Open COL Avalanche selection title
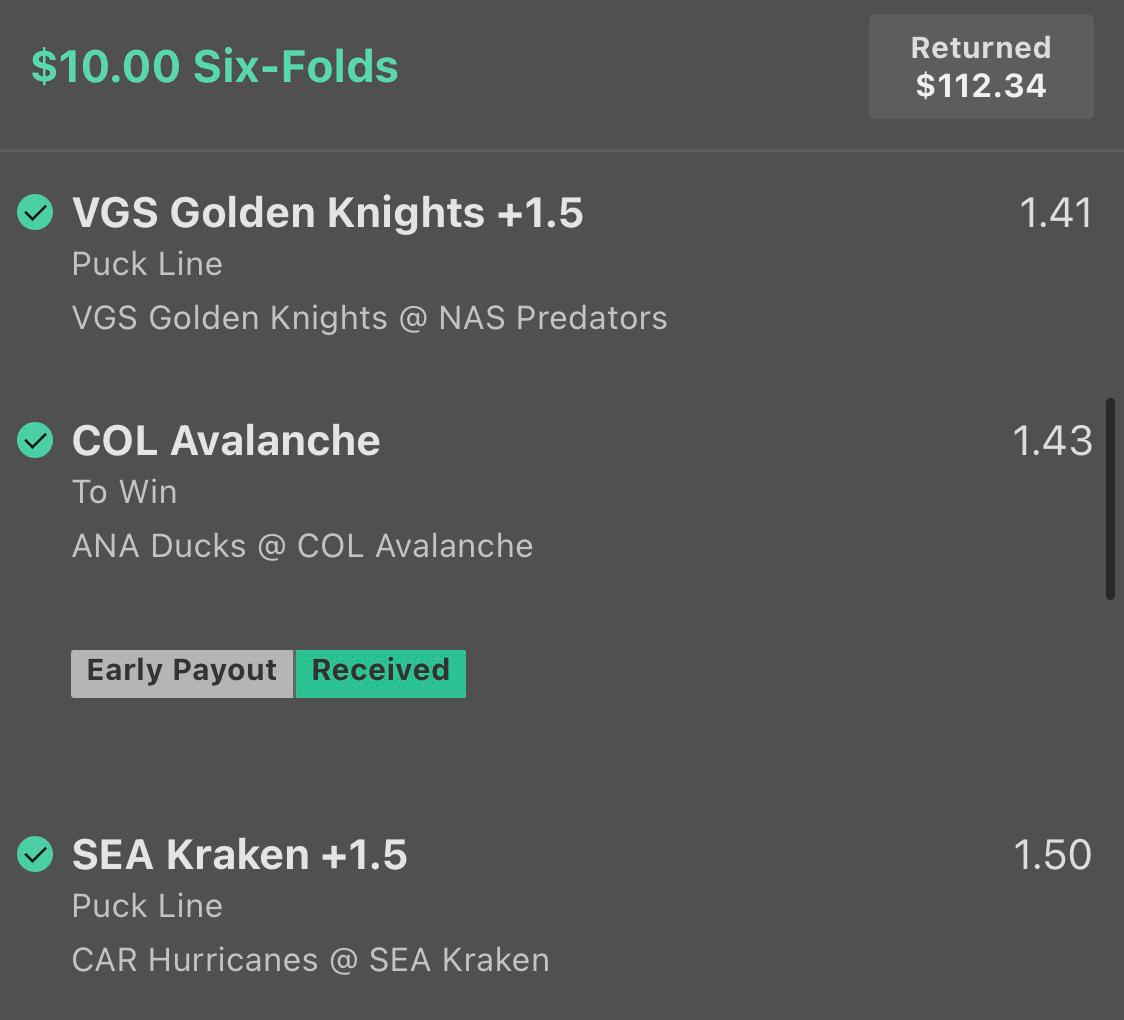This screenshot has height=1020, width=1124. pyautogui.click(x=226, y=440)
